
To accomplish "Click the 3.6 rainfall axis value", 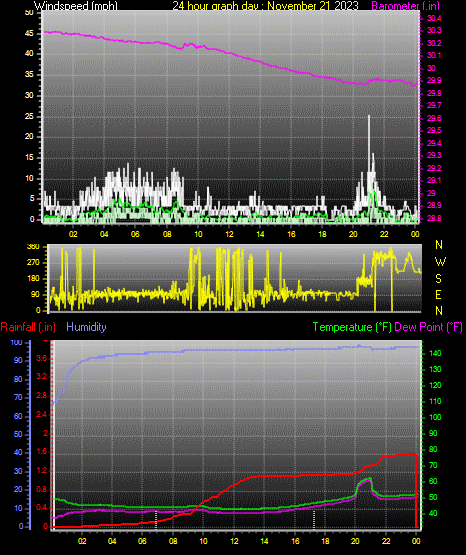I will (x=41, y=359).
